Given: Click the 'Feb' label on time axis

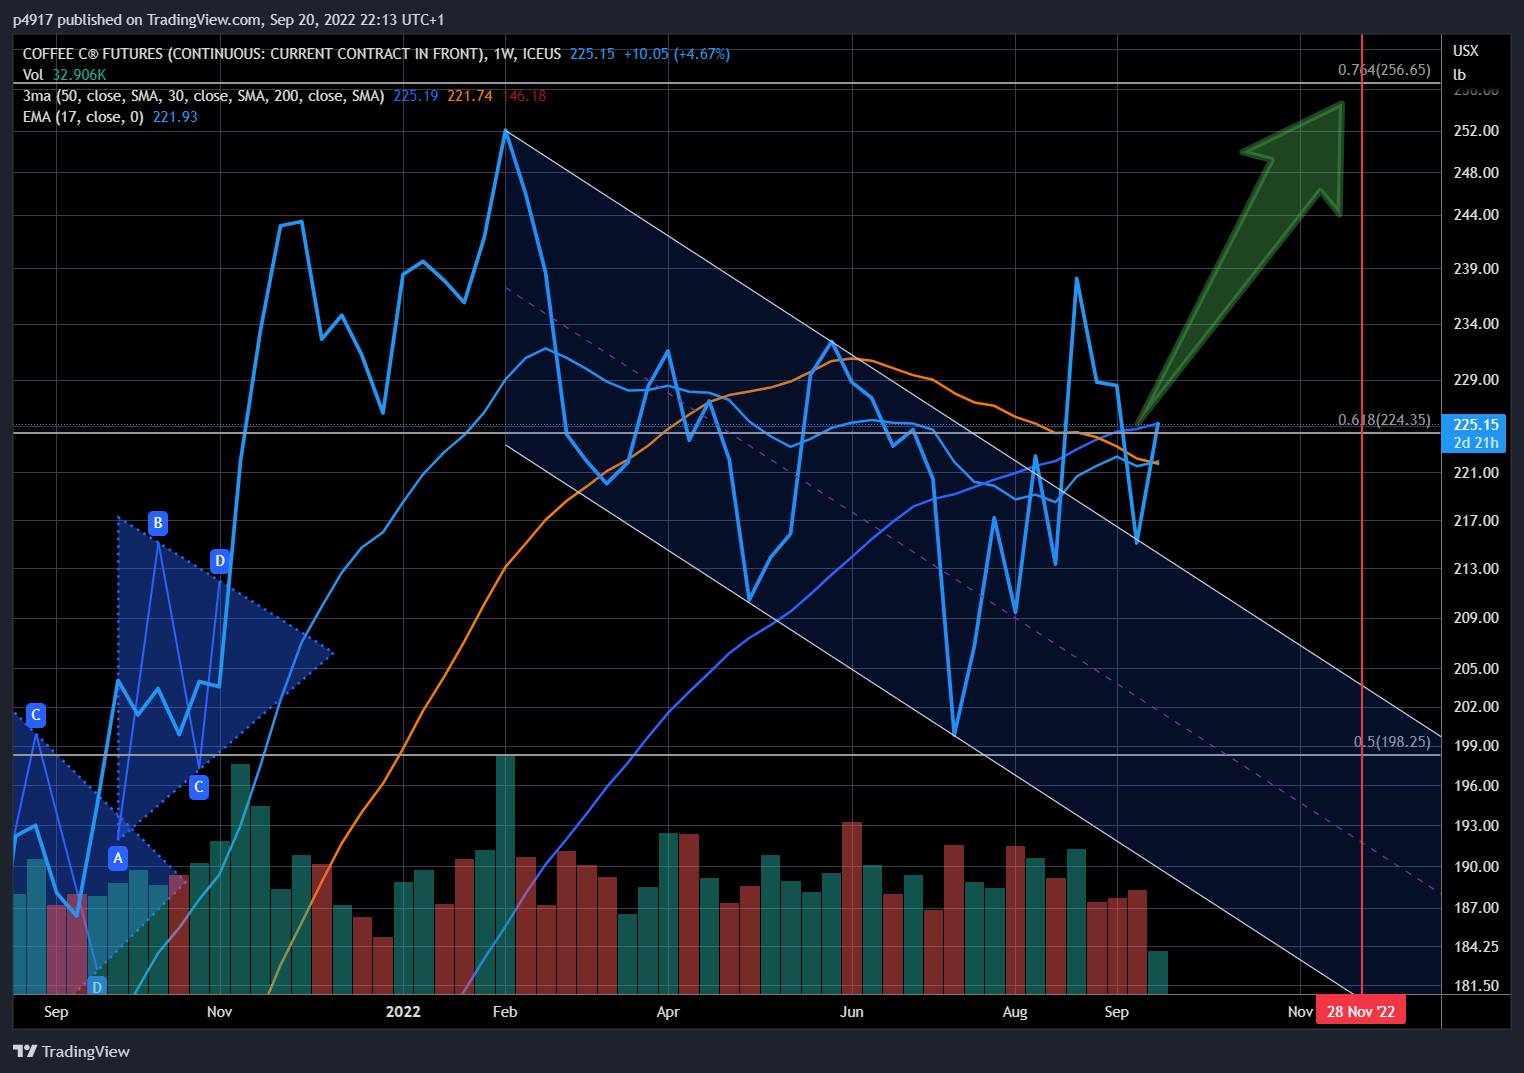Looking at the screenshot, I should tap(505, 1012).
